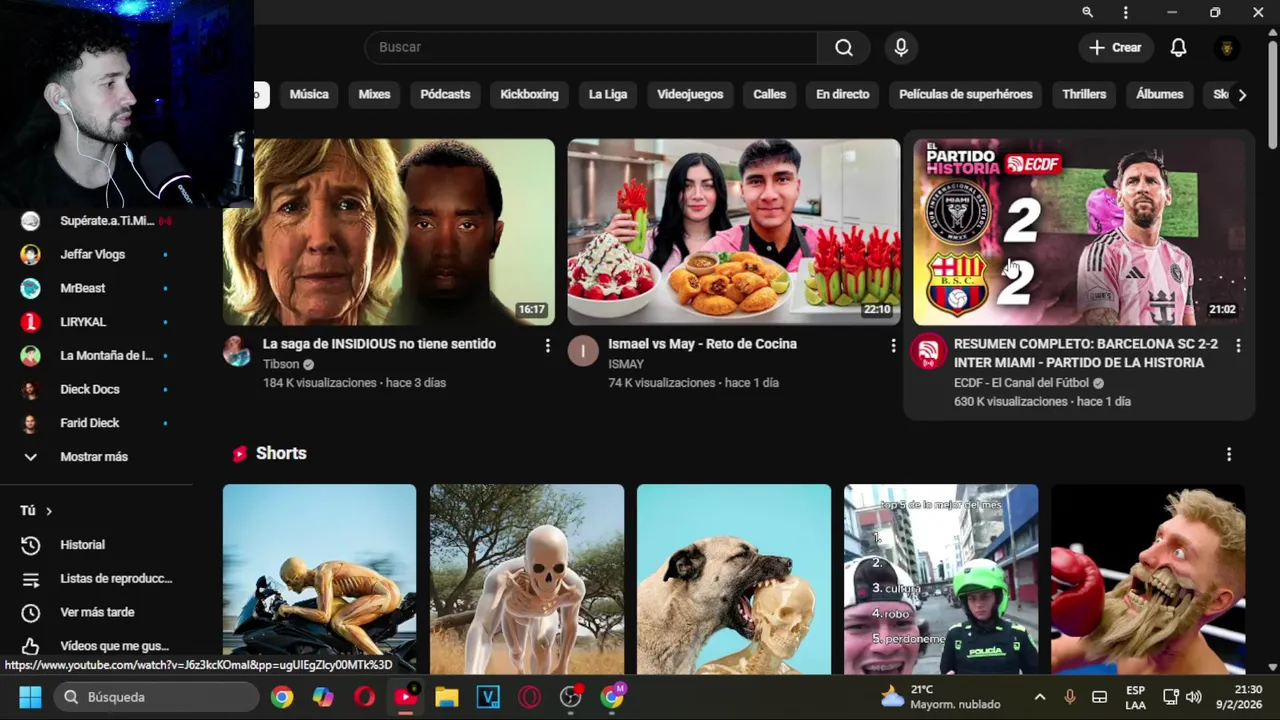The width and height of the screenshot is (1280, 720).
Task: Click the taskbar Búsqueda search box
Action: click(156, 697)
